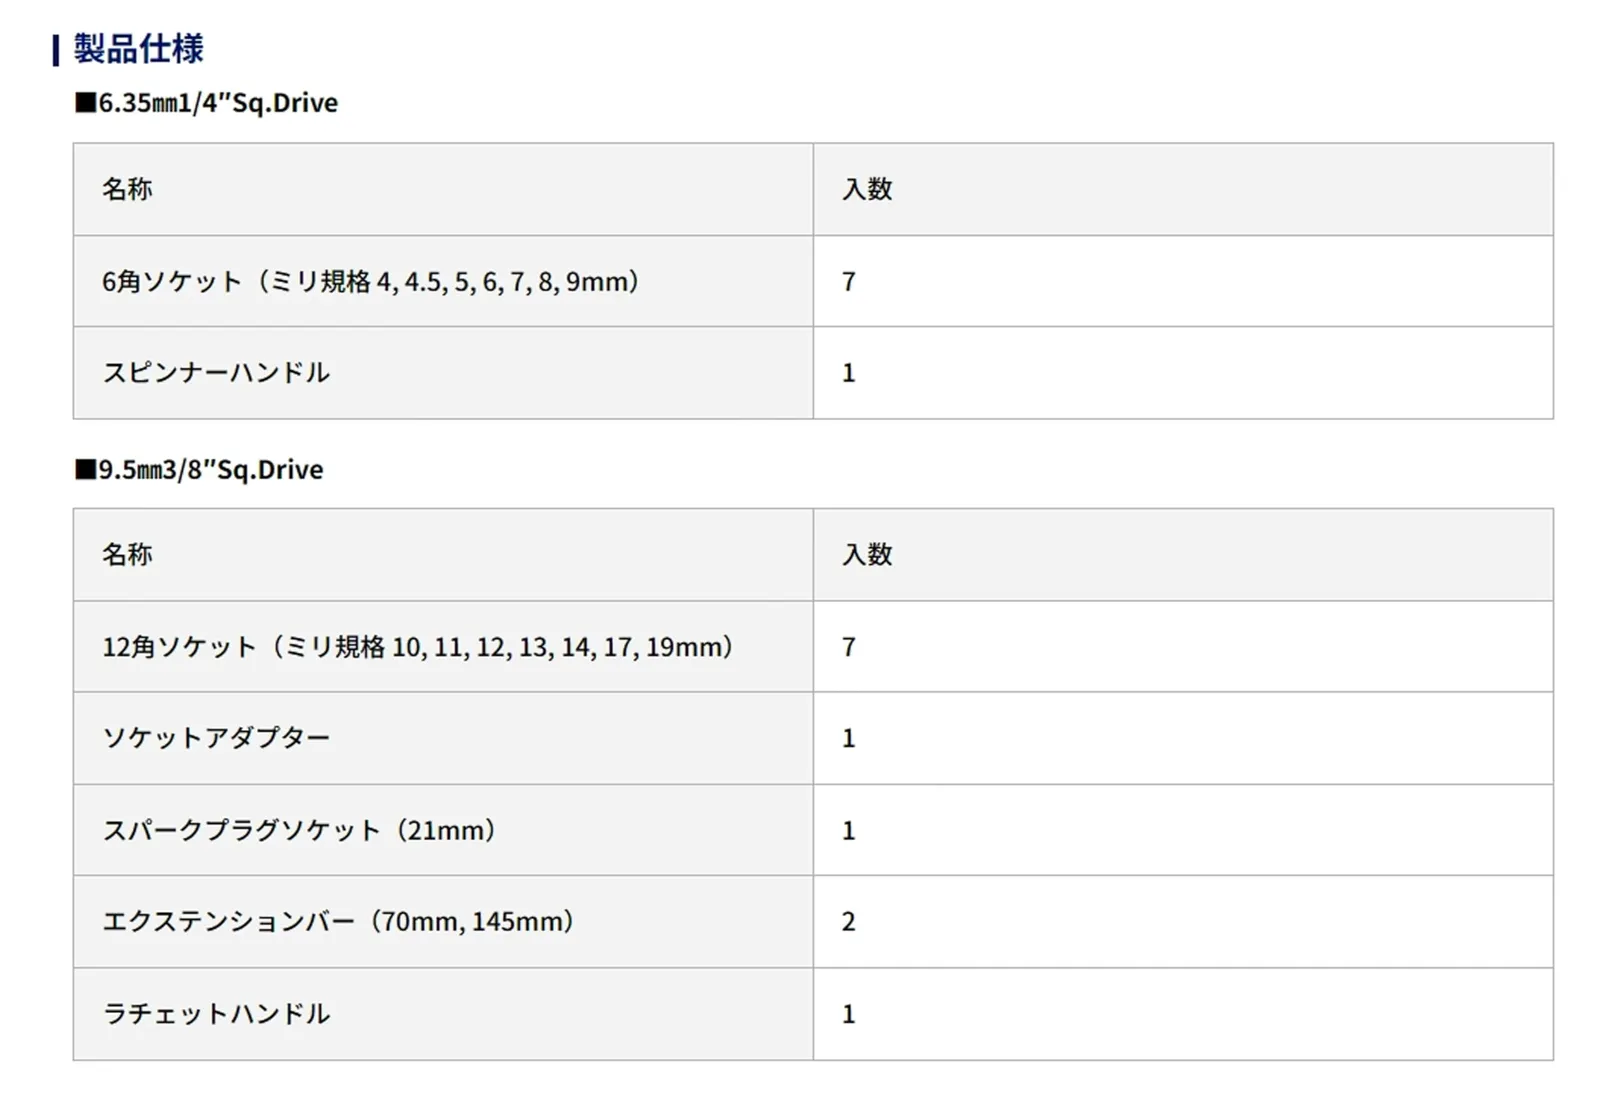Screen dimensions: 1600x1093
Task: Select the ラチェットハンドル name cell
Action: 216,1014
